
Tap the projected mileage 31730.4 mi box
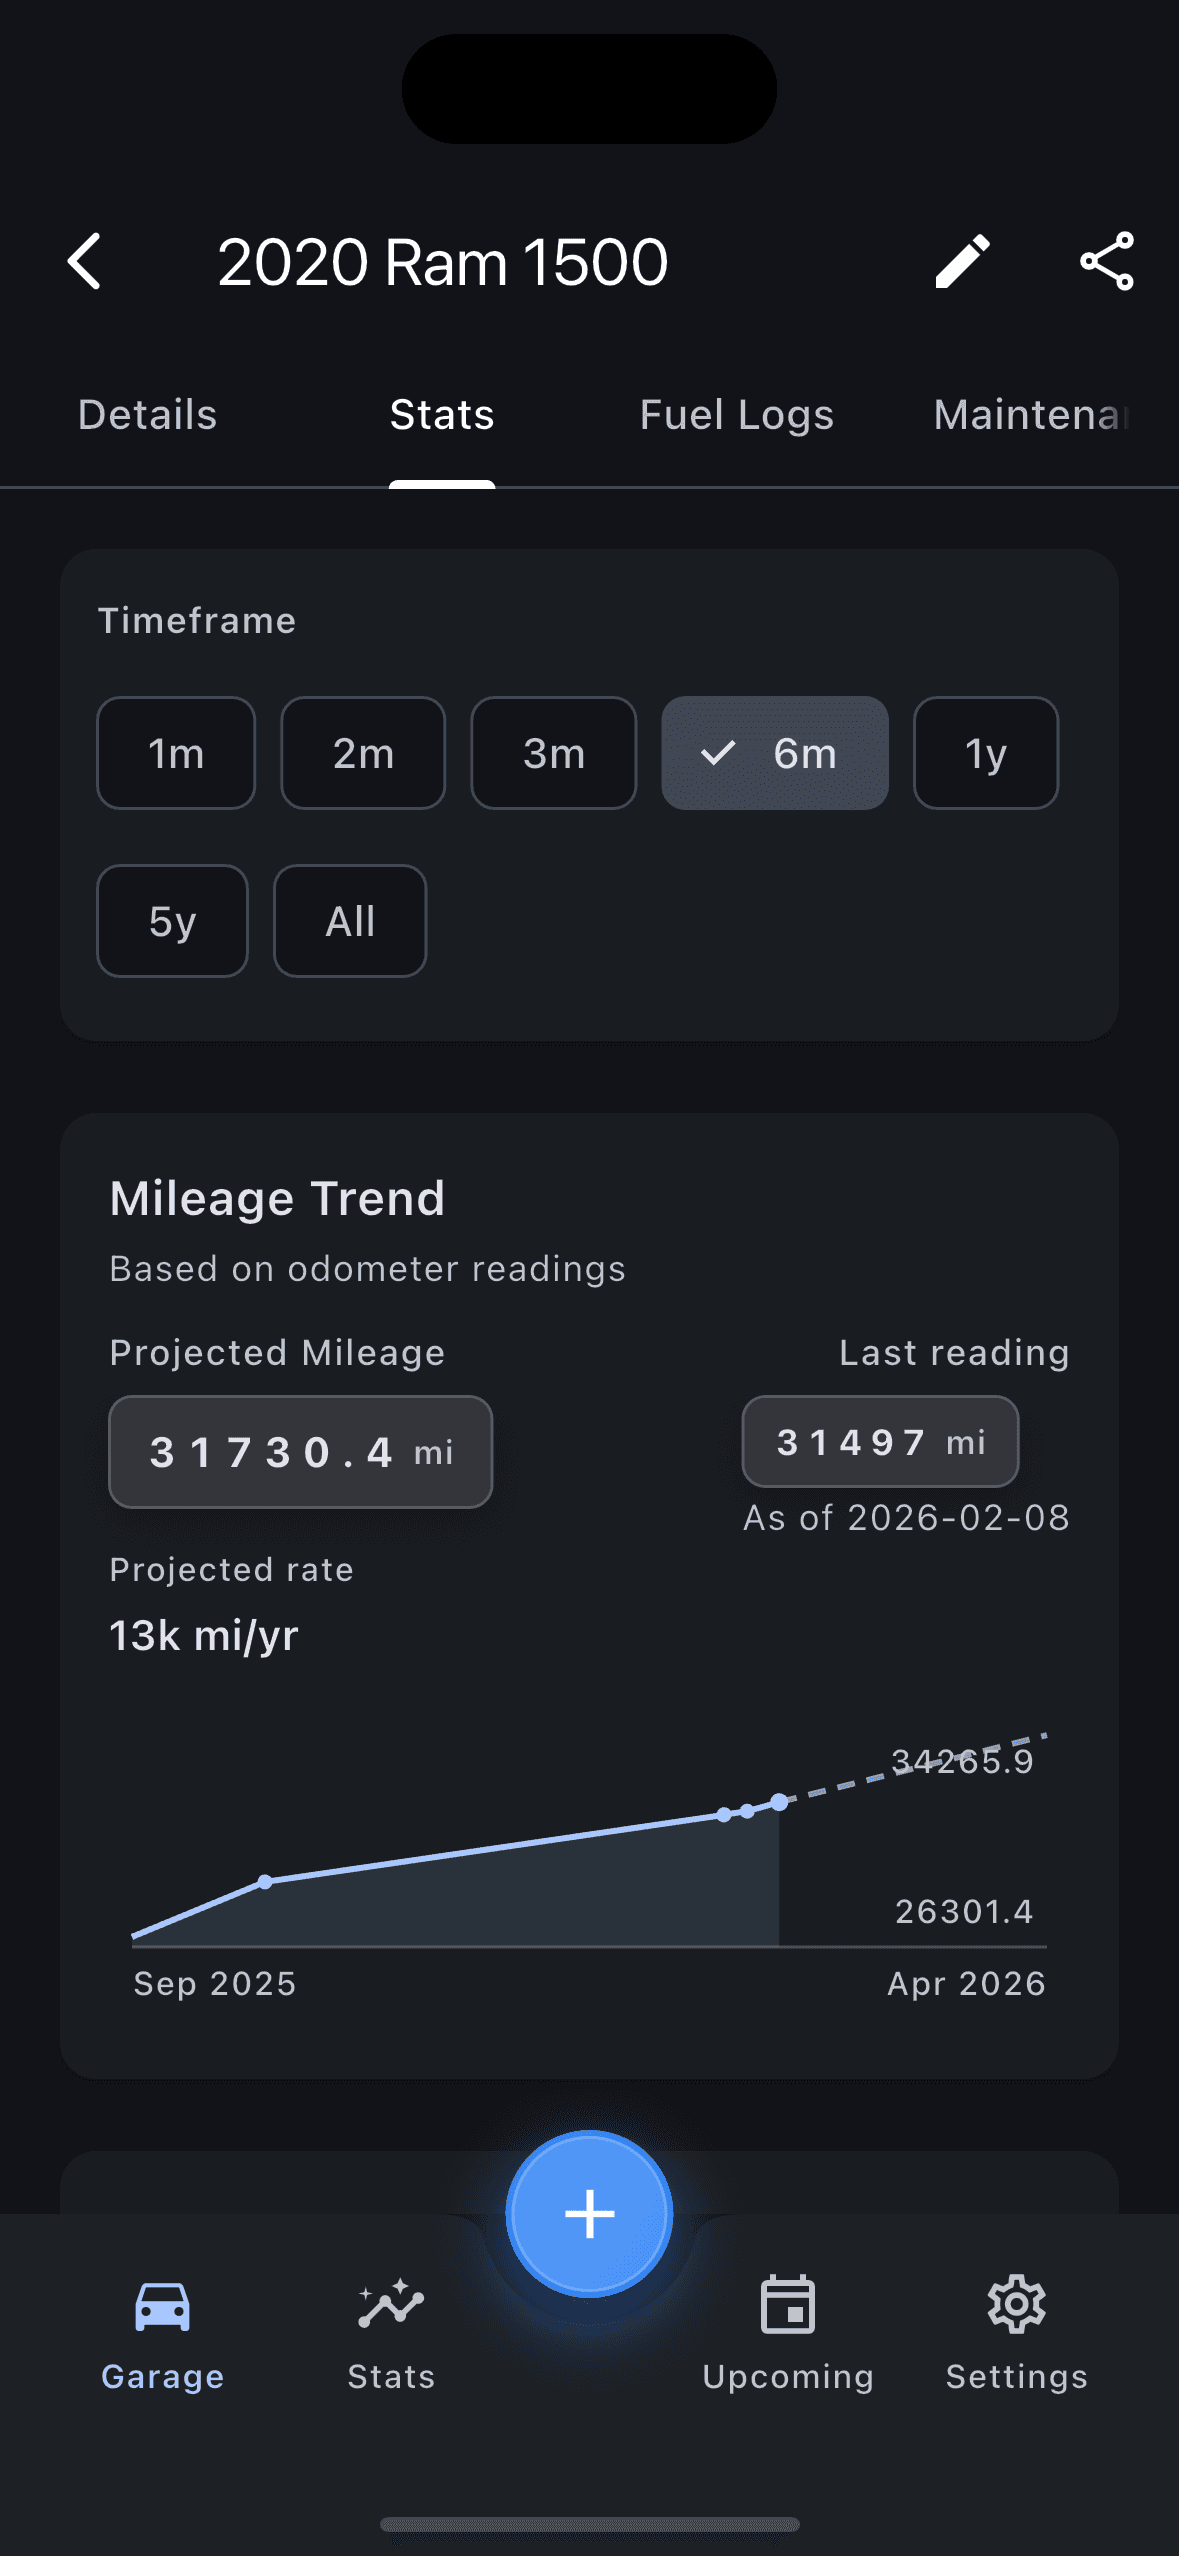coord(301,1452)
